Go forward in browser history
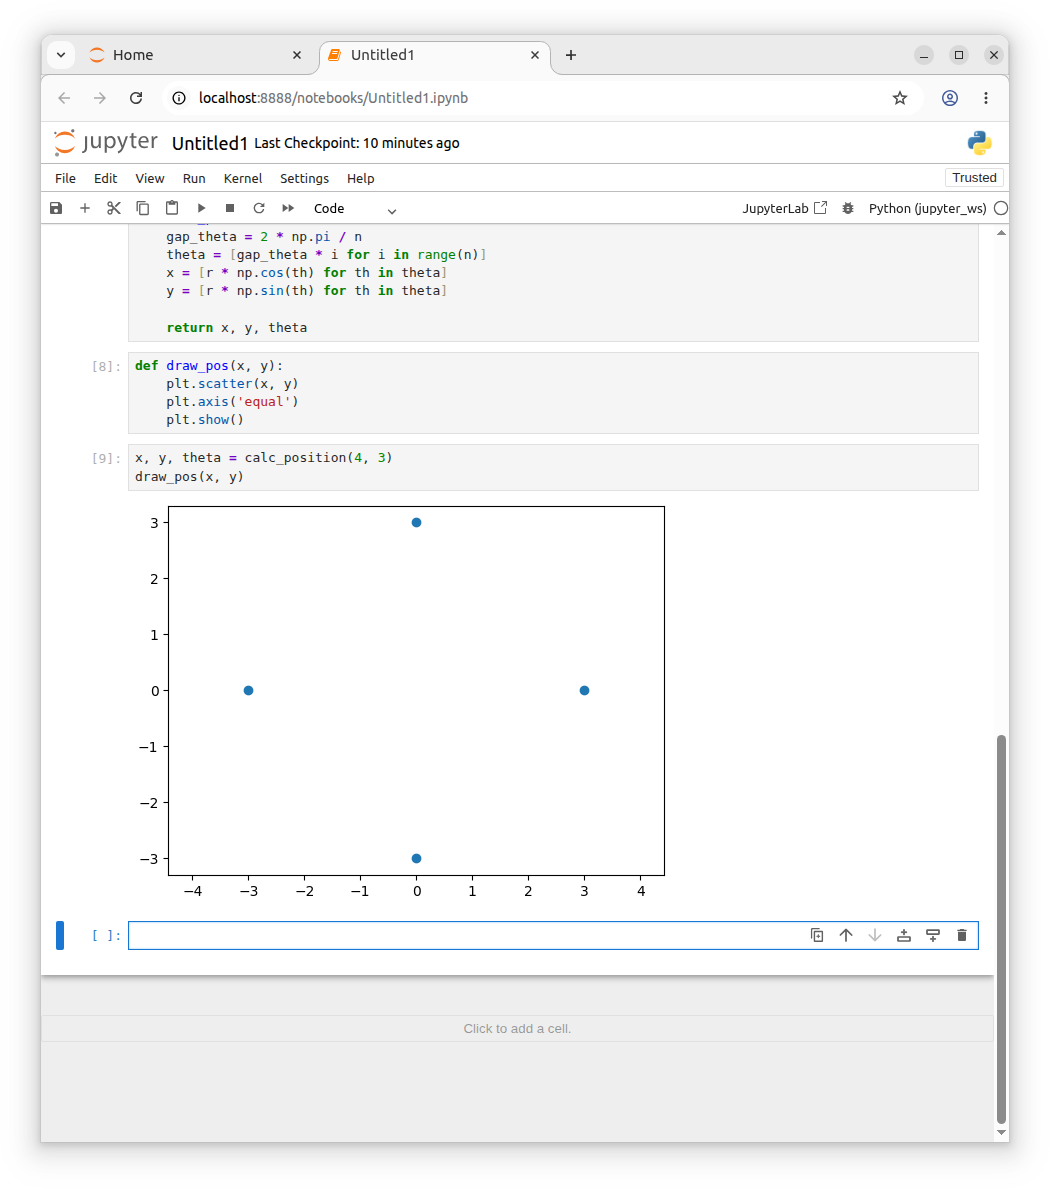1050x1189 pixels. tap(100, 98)
